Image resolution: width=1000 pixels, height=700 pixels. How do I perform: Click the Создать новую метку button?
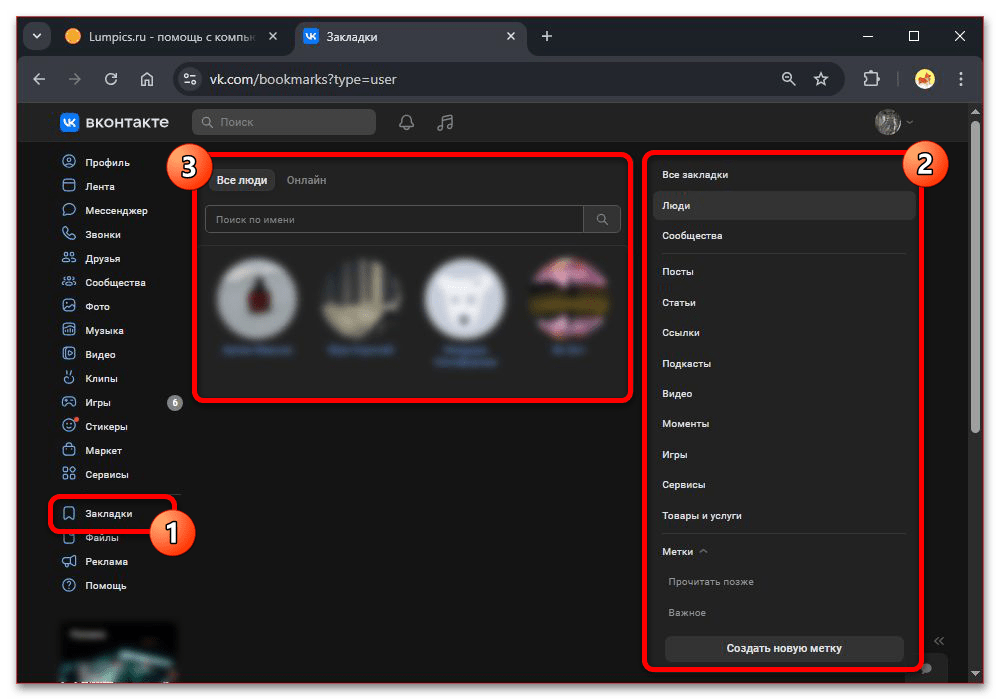pos(784,648)
